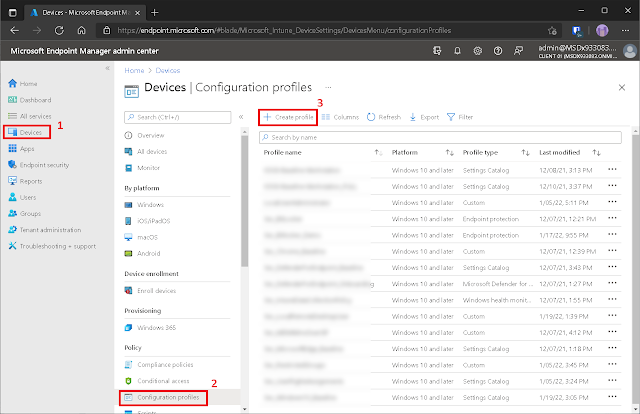Select Configuration profiles under Policy
The image size is (640, 414).
[x=163, y=397]
